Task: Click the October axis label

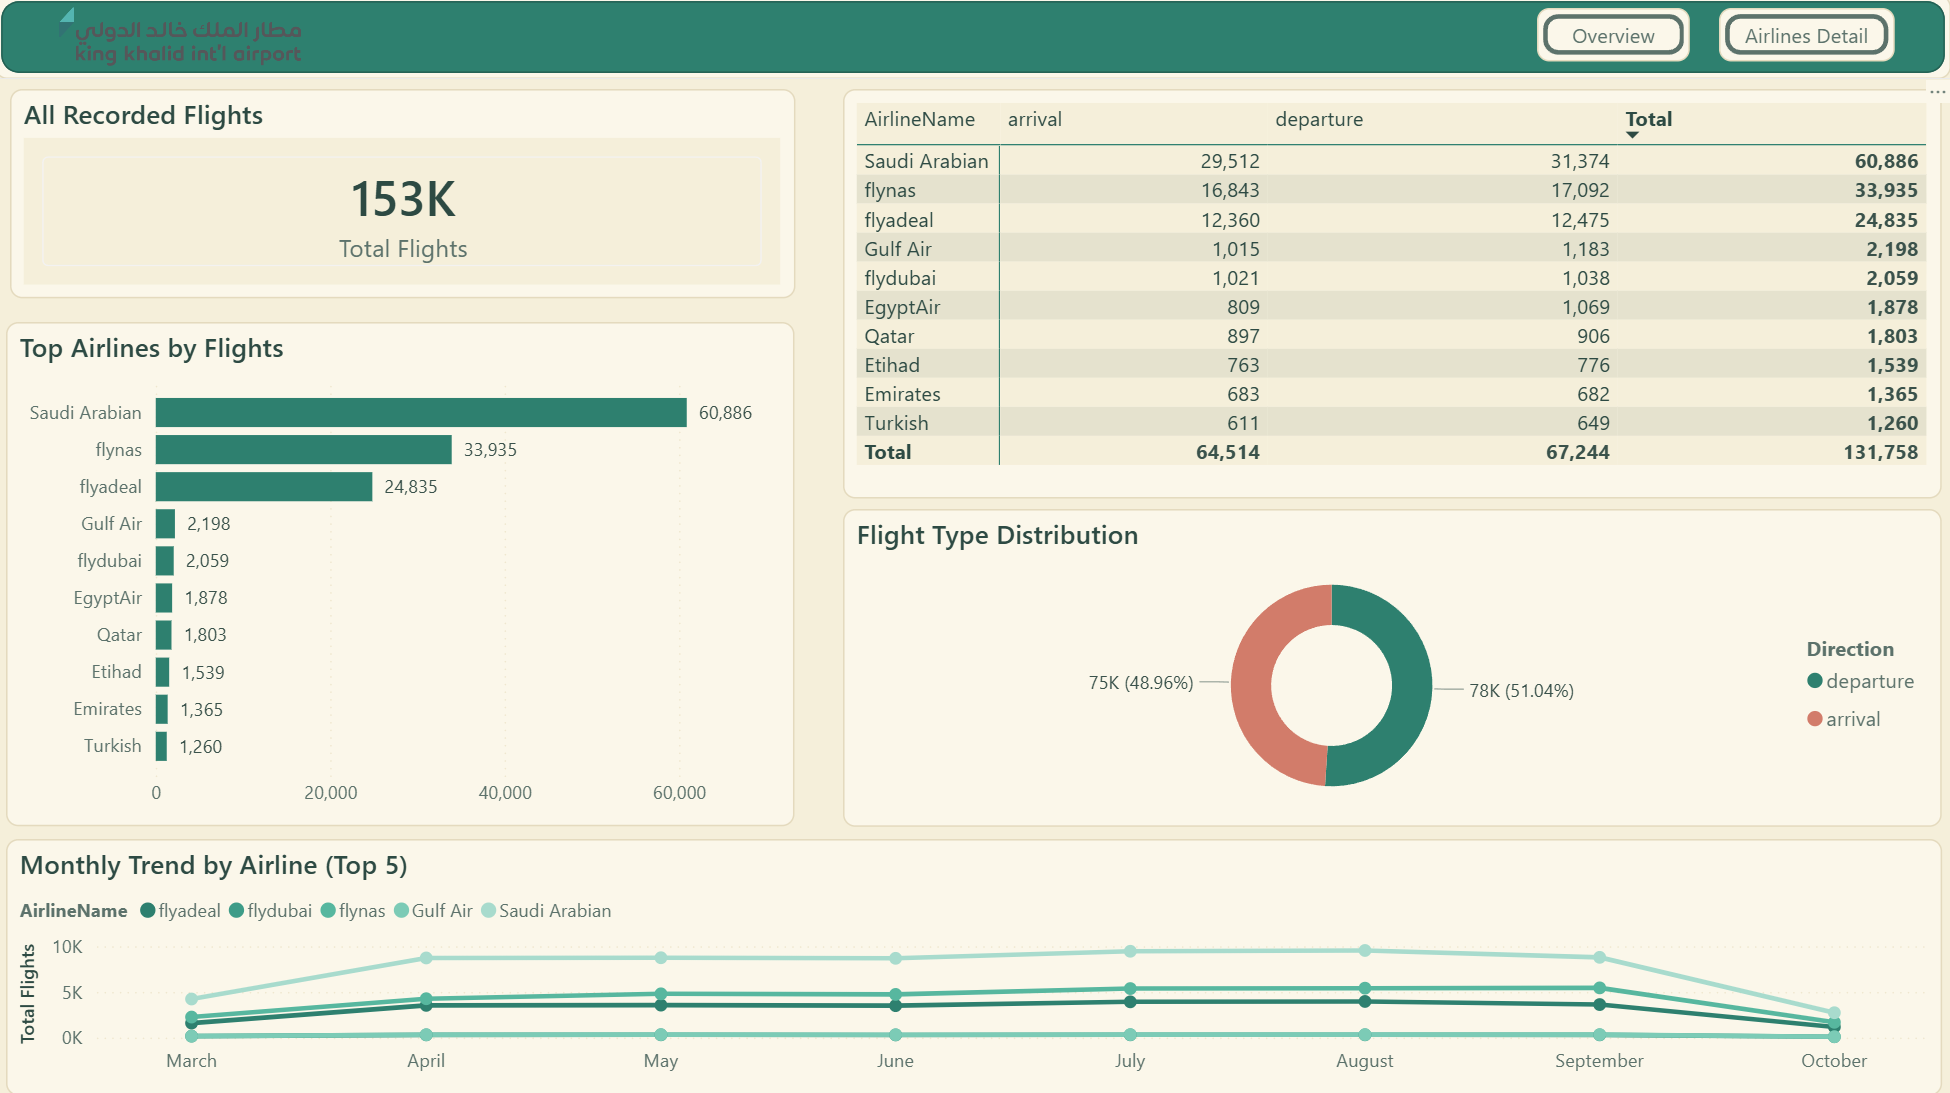Action: 1833,1060
